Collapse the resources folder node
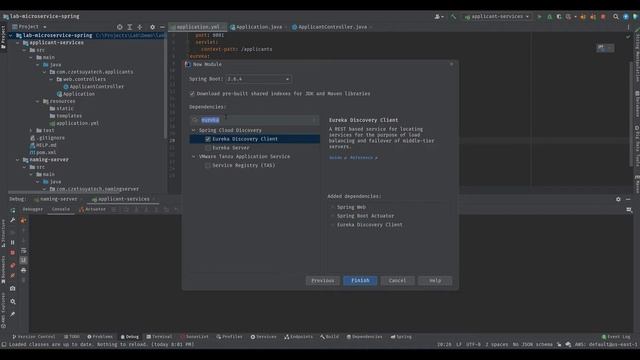 (x=38, y=101)
